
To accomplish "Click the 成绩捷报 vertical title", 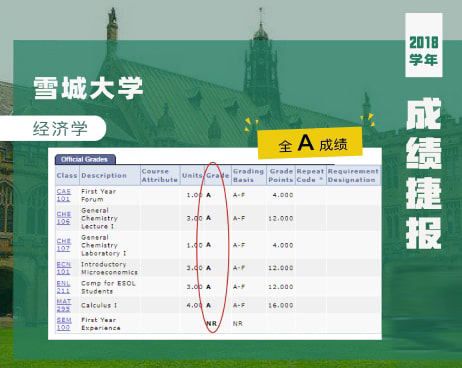I will (424, 173).
